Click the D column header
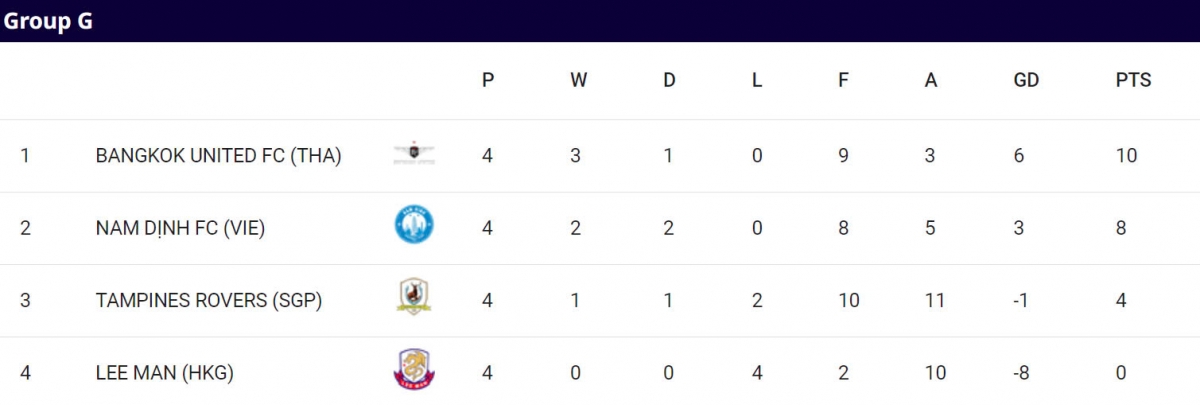The width and height of the screenshot is (1200, 405). coord(669,80)
